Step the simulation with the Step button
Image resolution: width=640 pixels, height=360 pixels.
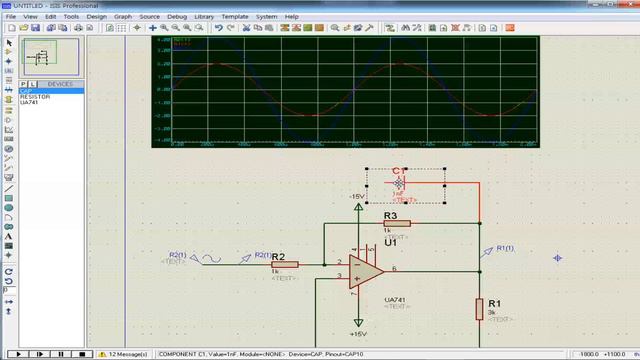pyautogui.click(x=40, y=354)
